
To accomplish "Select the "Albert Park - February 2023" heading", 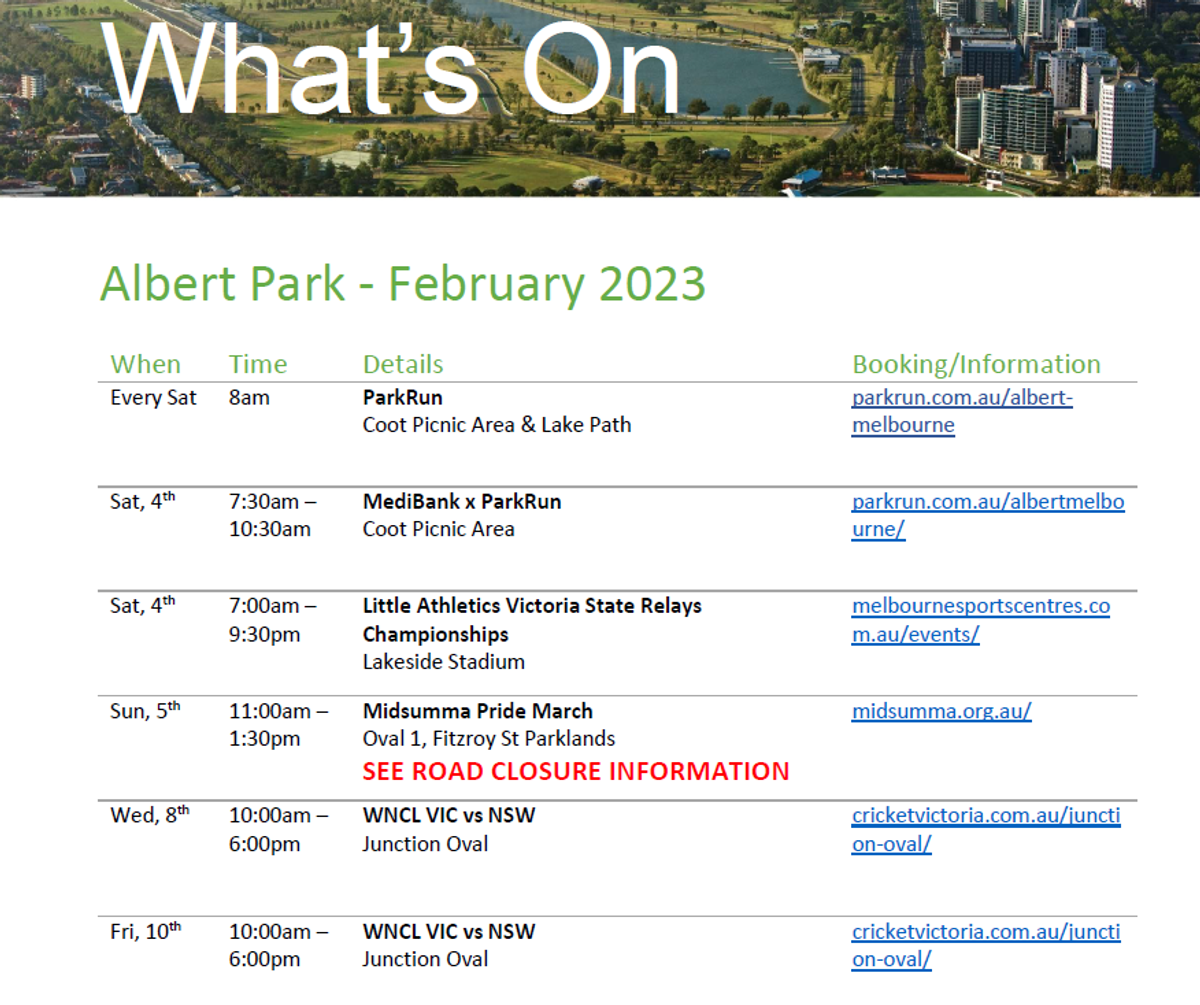I will [x=402, y=284].
